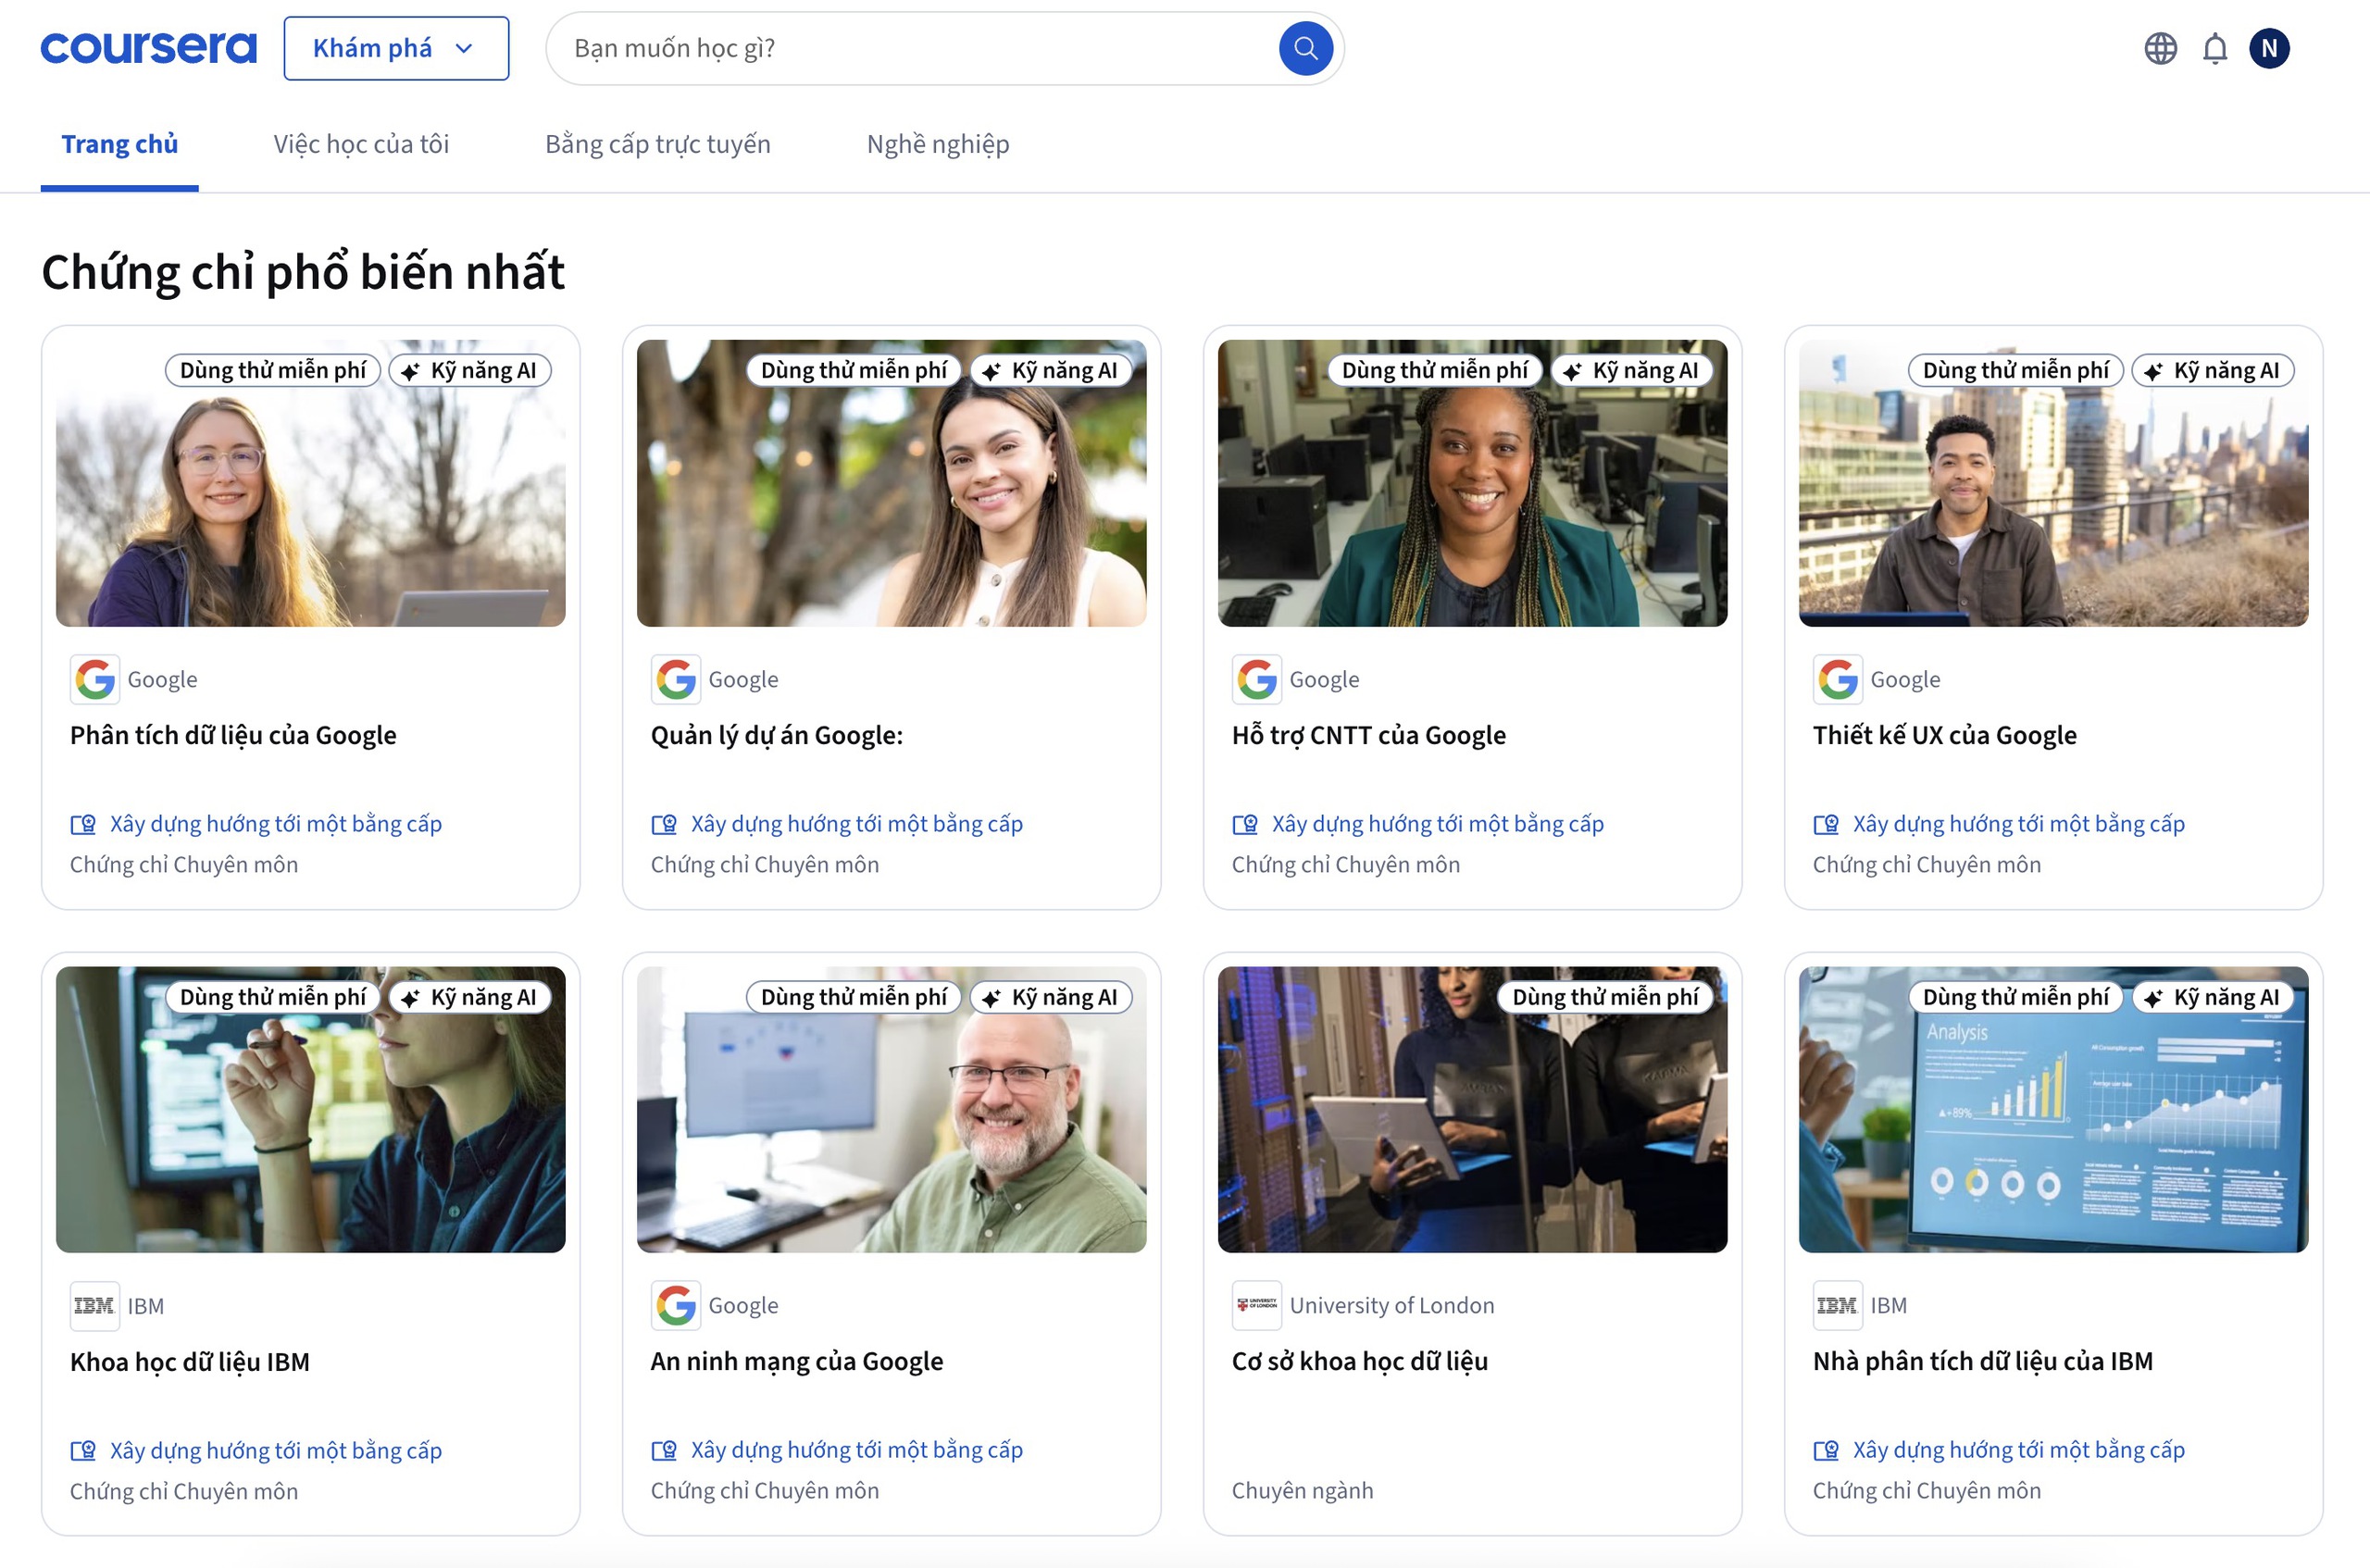Click Google logo on Phân tích dữ liệu card
This screenshot has width=2370, height=1568.
tap(95, 679)
